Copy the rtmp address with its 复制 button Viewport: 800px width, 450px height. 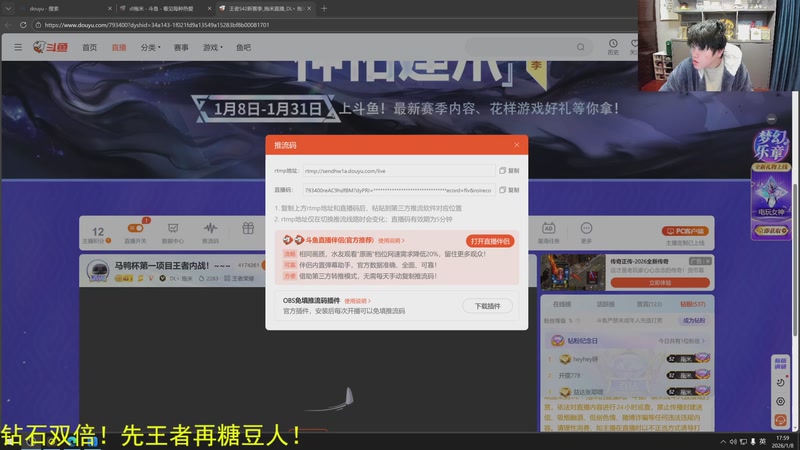click(509, 170)
